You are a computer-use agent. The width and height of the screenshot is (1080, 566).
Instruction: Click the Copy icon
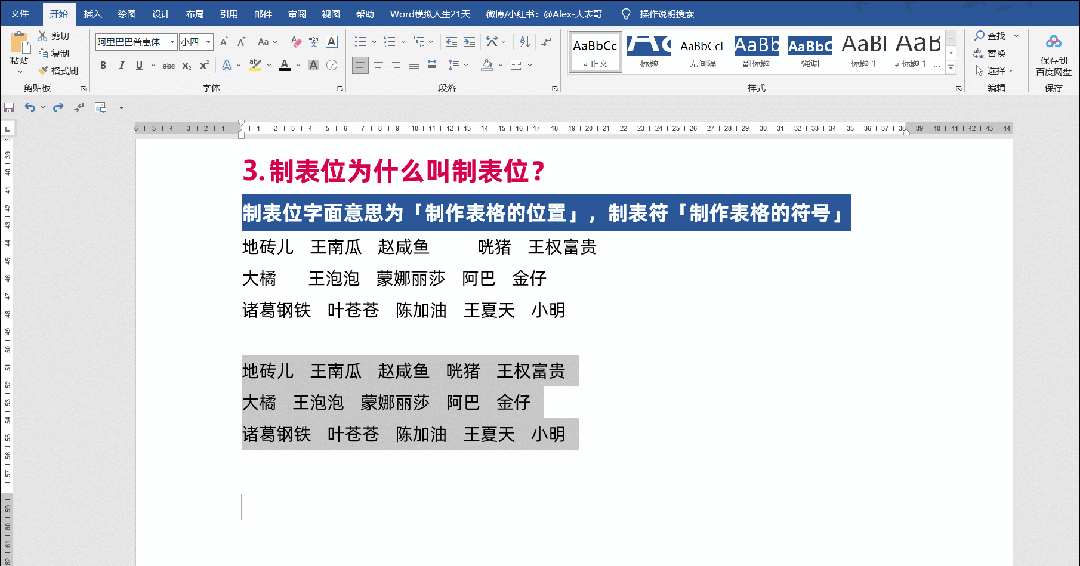(43, 53)
